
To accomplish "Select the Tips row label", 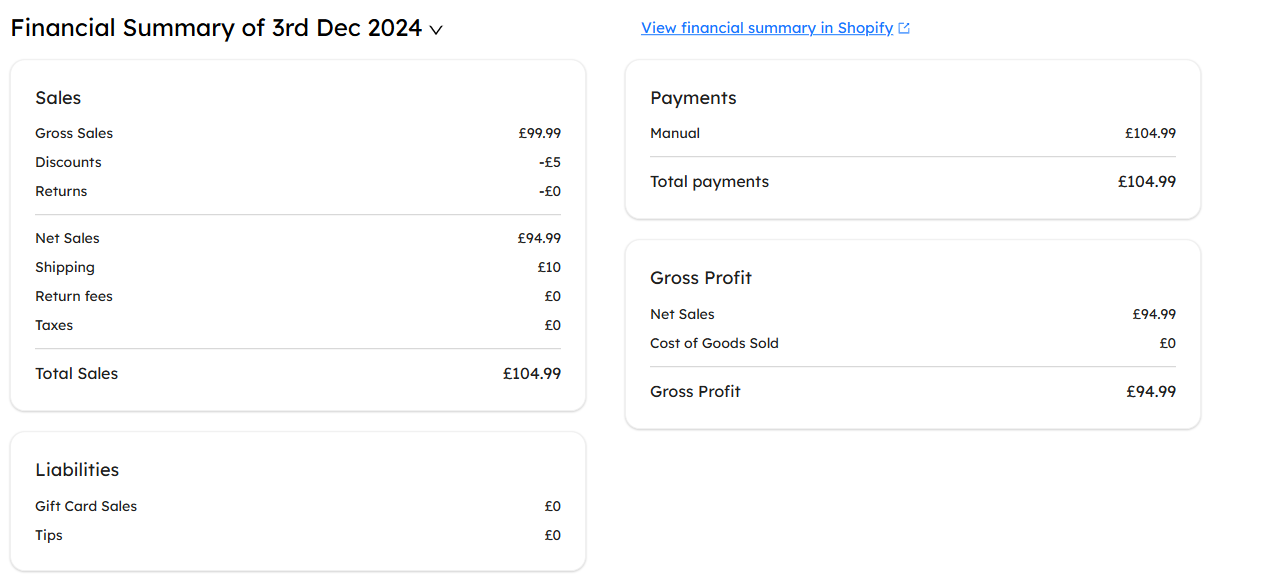I will pos(49,535).
